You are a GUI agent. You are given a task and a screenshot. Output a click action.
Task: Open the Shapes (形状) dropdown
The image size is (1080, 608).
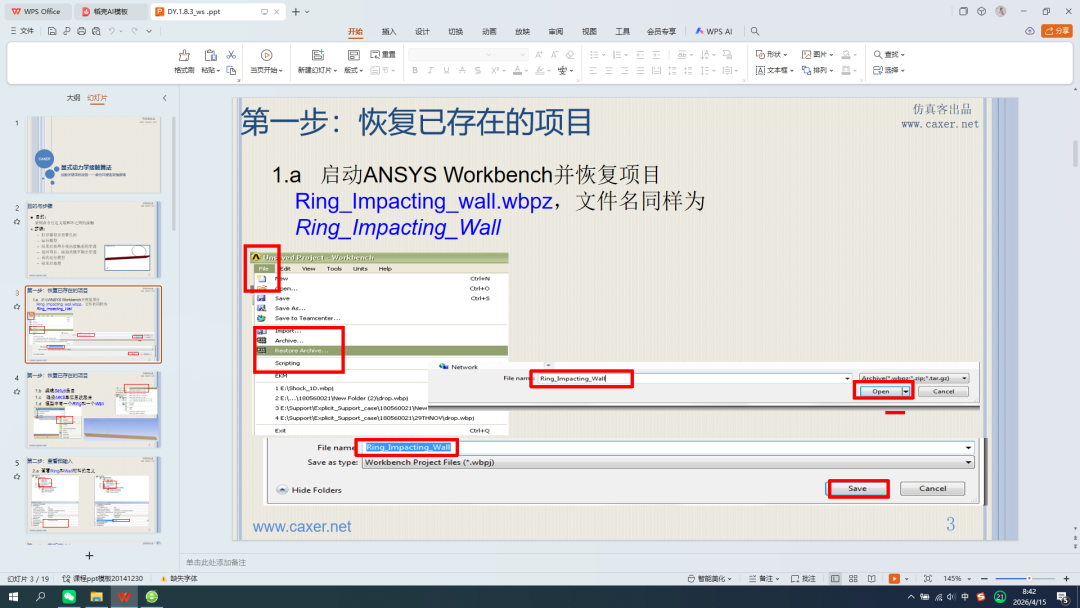click(771, 54)
